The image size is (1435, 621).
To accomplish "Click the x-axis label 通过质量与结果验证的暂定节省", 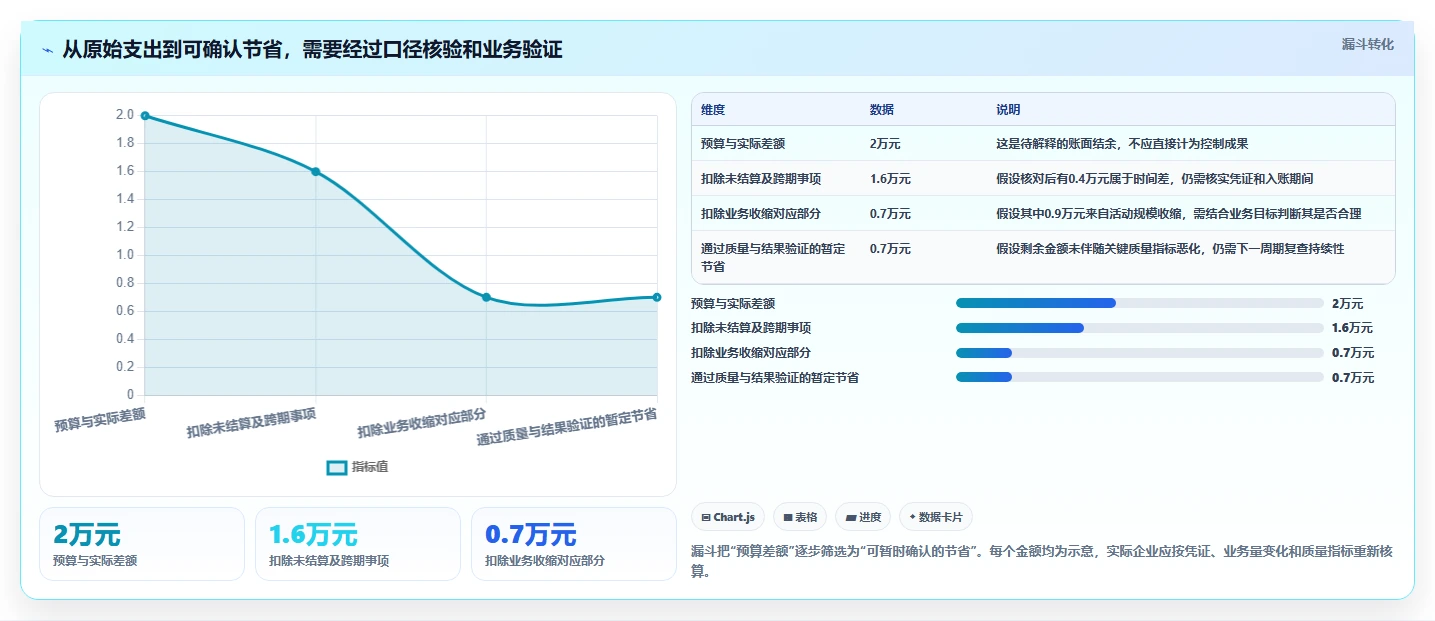I will tap(567, 427).
